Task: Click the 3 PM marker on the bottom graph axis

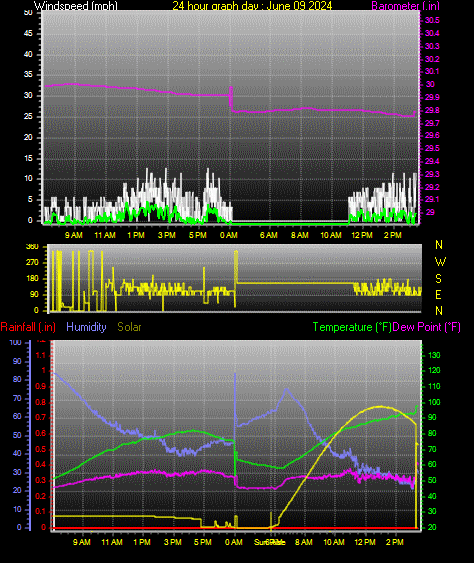Action: 173,542
